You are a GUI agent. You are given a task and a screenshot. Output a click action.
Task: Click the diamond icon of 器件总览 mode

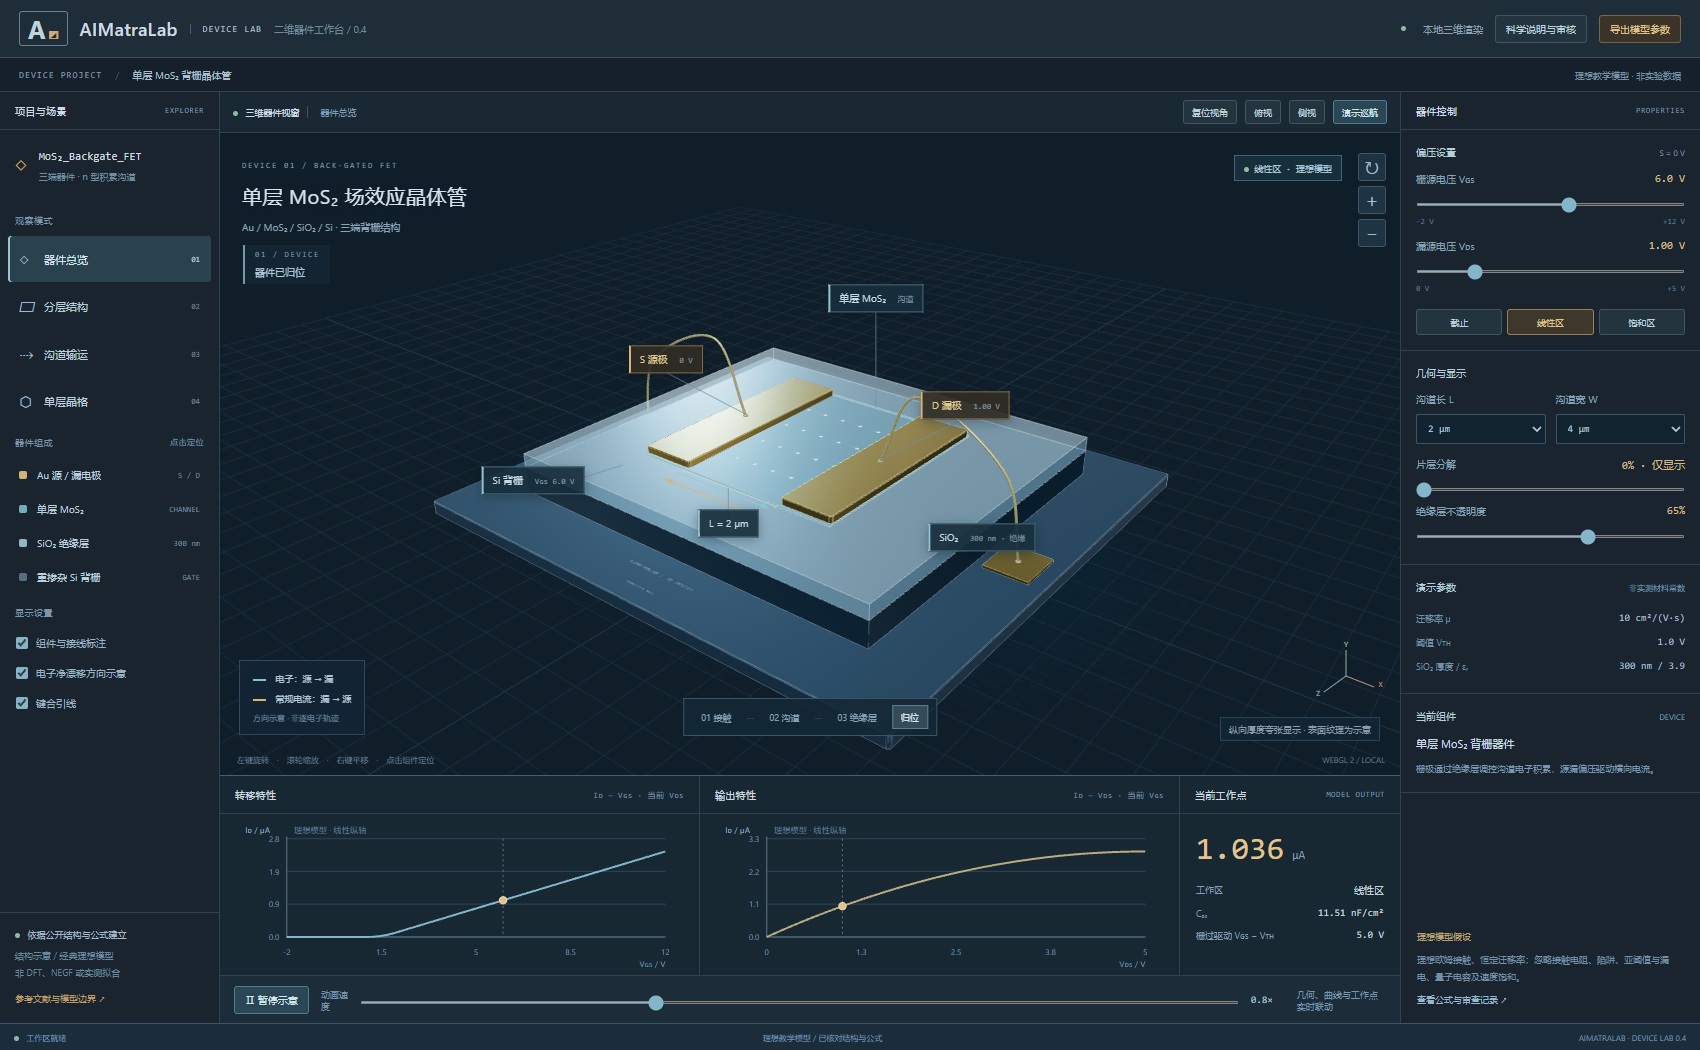point(24,260)
